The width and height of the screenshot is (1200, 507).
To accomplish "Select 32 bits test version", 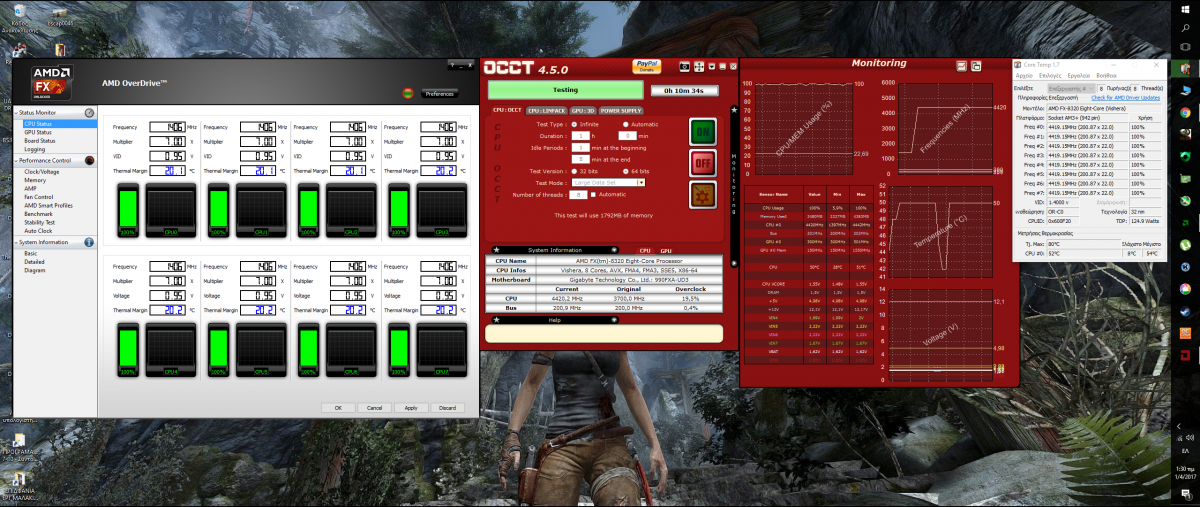I will (573, 171).
